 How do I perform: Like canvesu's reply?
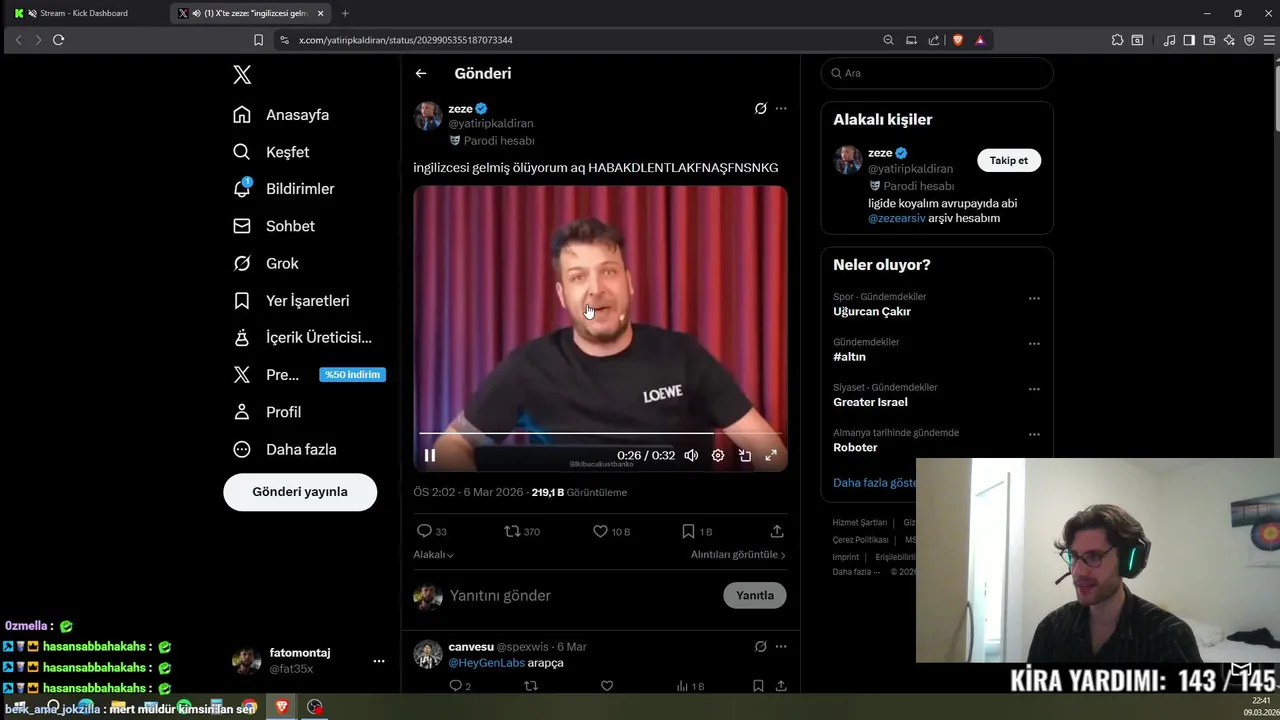607,686
